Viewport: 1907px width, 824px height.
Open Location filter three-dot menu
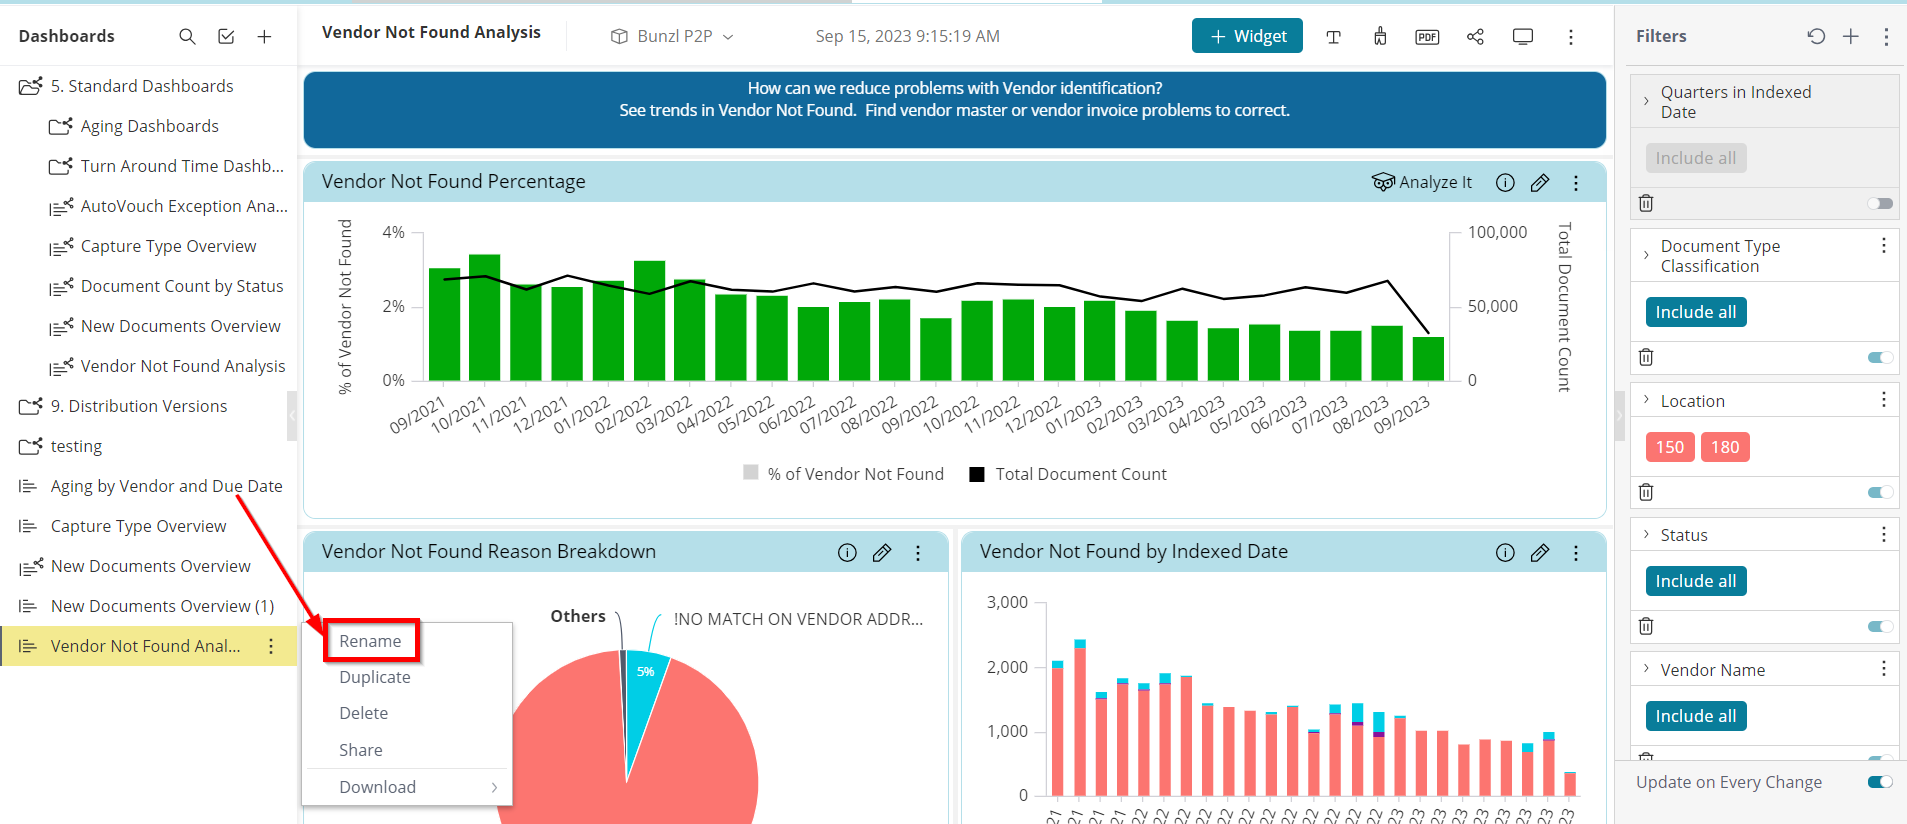(x=1884, y=400)
